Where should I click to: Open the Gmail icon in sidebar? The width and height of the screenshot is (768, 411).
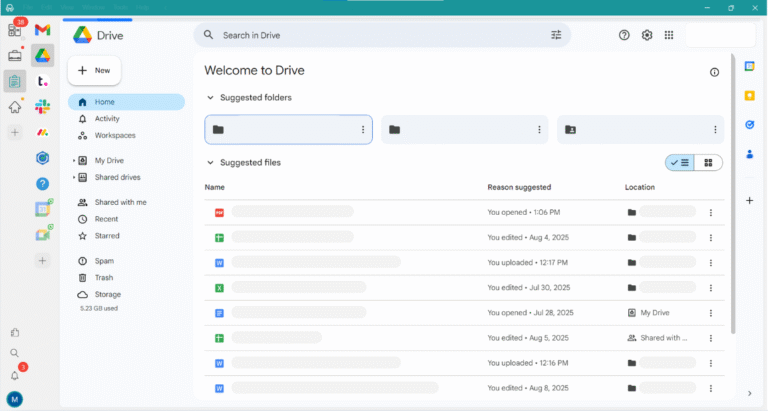click(42, 30)
